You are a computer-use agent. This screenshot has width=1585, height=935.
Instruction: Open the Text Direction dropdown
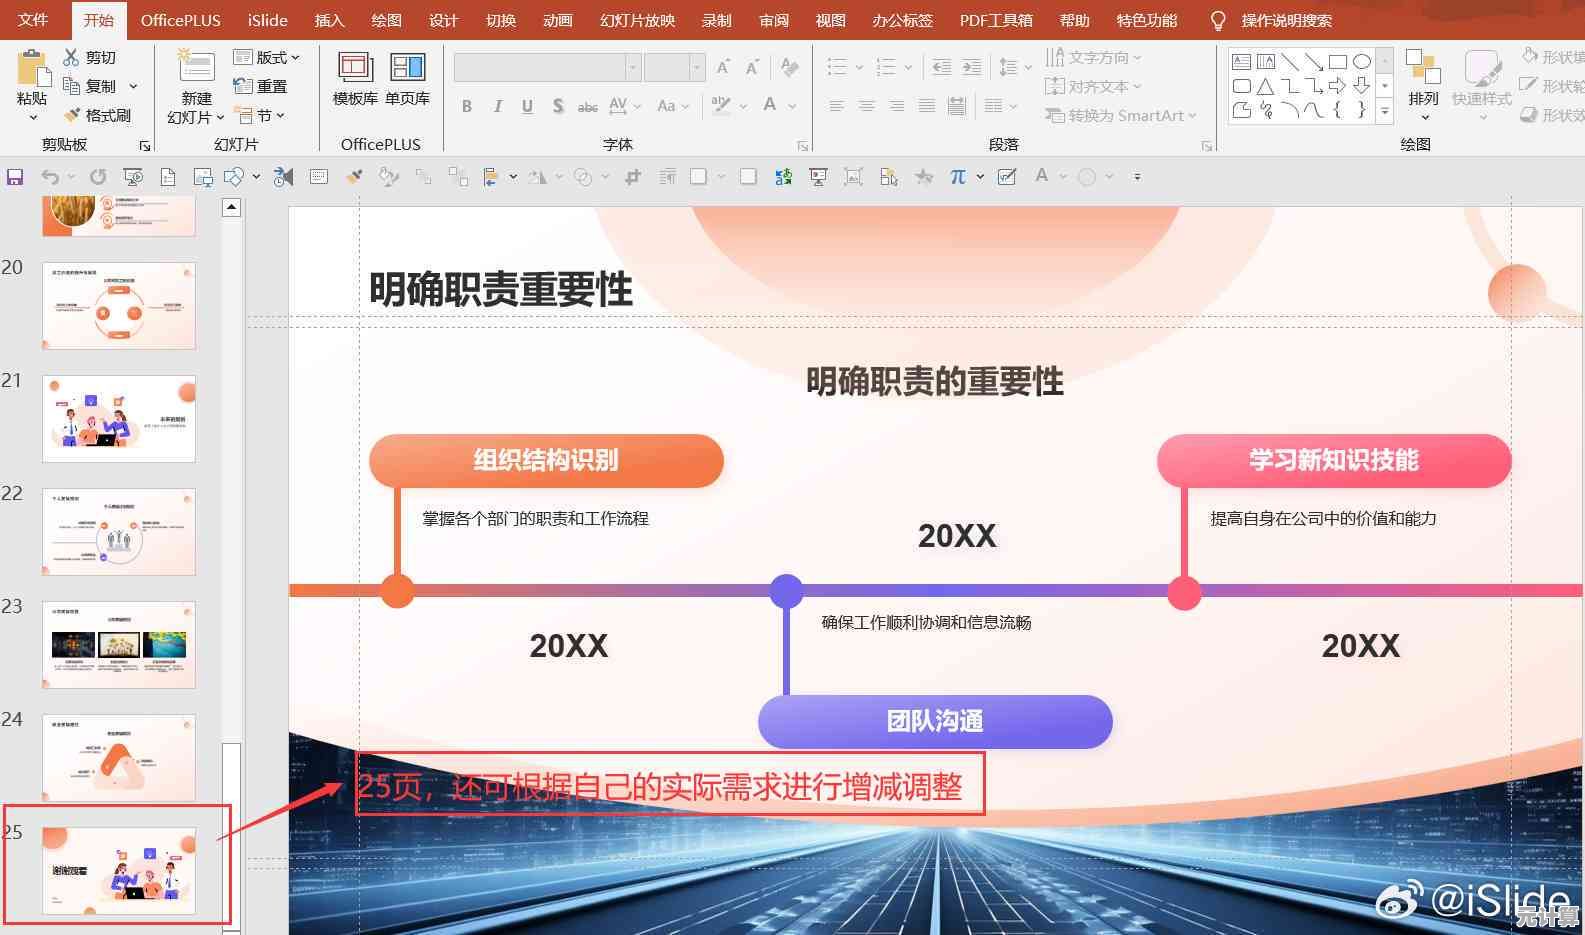1093,57
